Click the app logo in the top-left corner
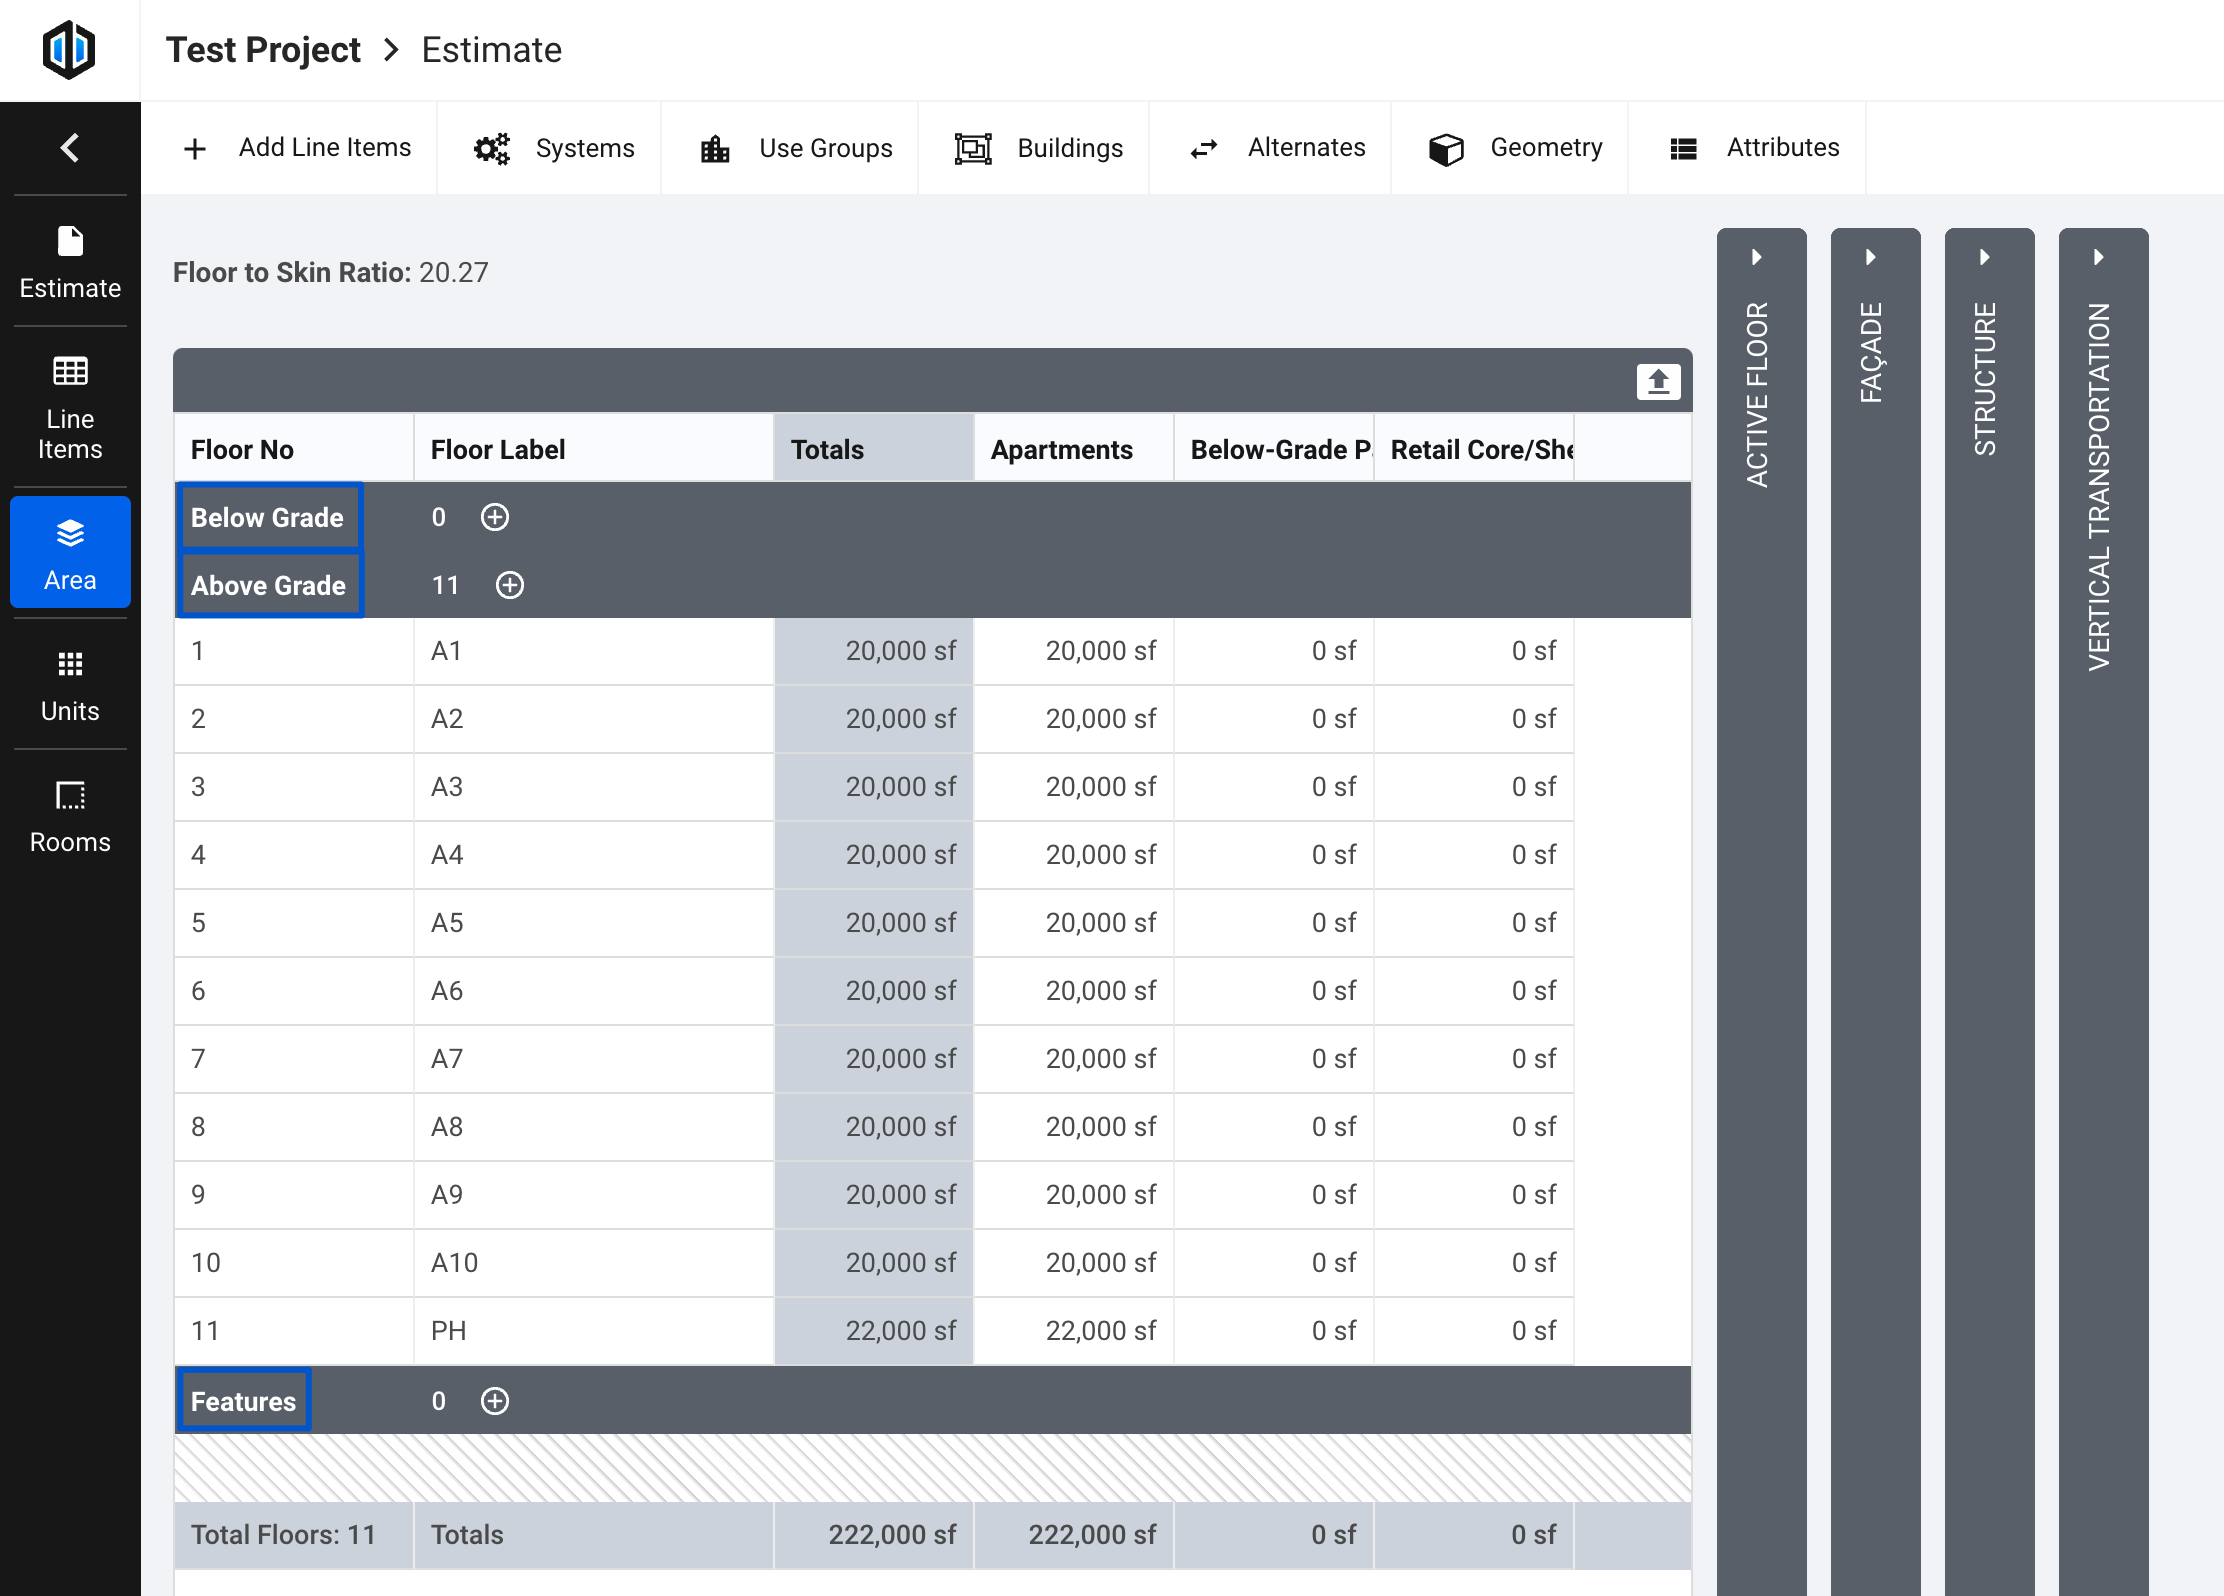This screenshot has width=2224, height=1596. [x=69, y=49]
